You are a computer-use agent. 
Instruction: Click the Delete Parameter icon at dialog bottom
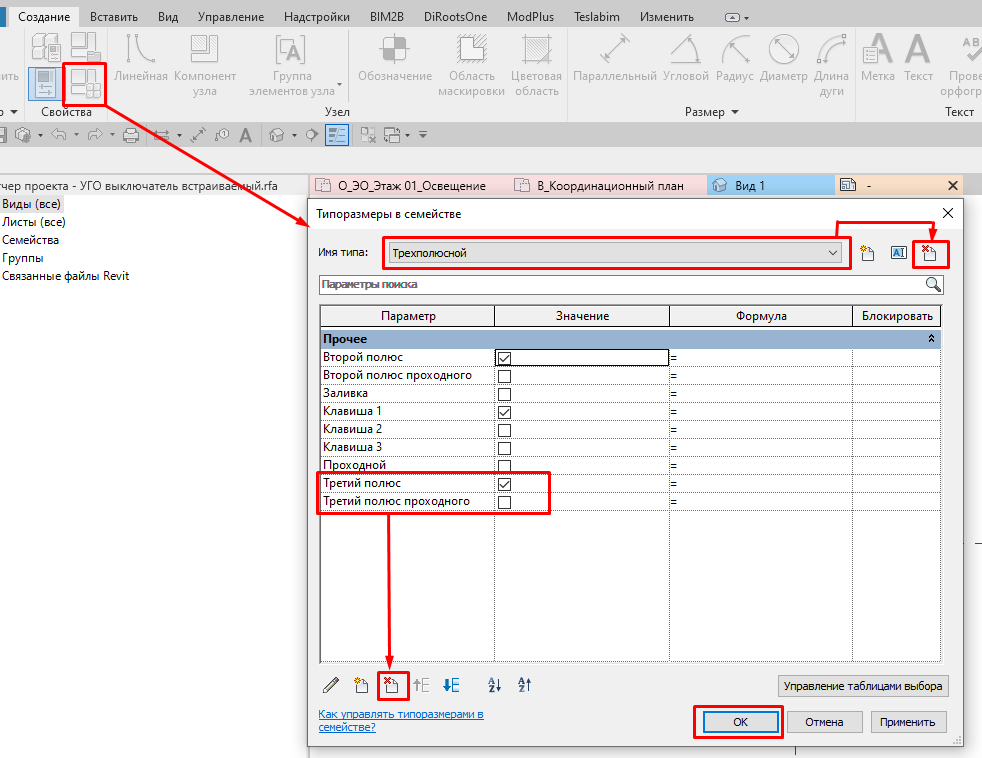point(391,685)
